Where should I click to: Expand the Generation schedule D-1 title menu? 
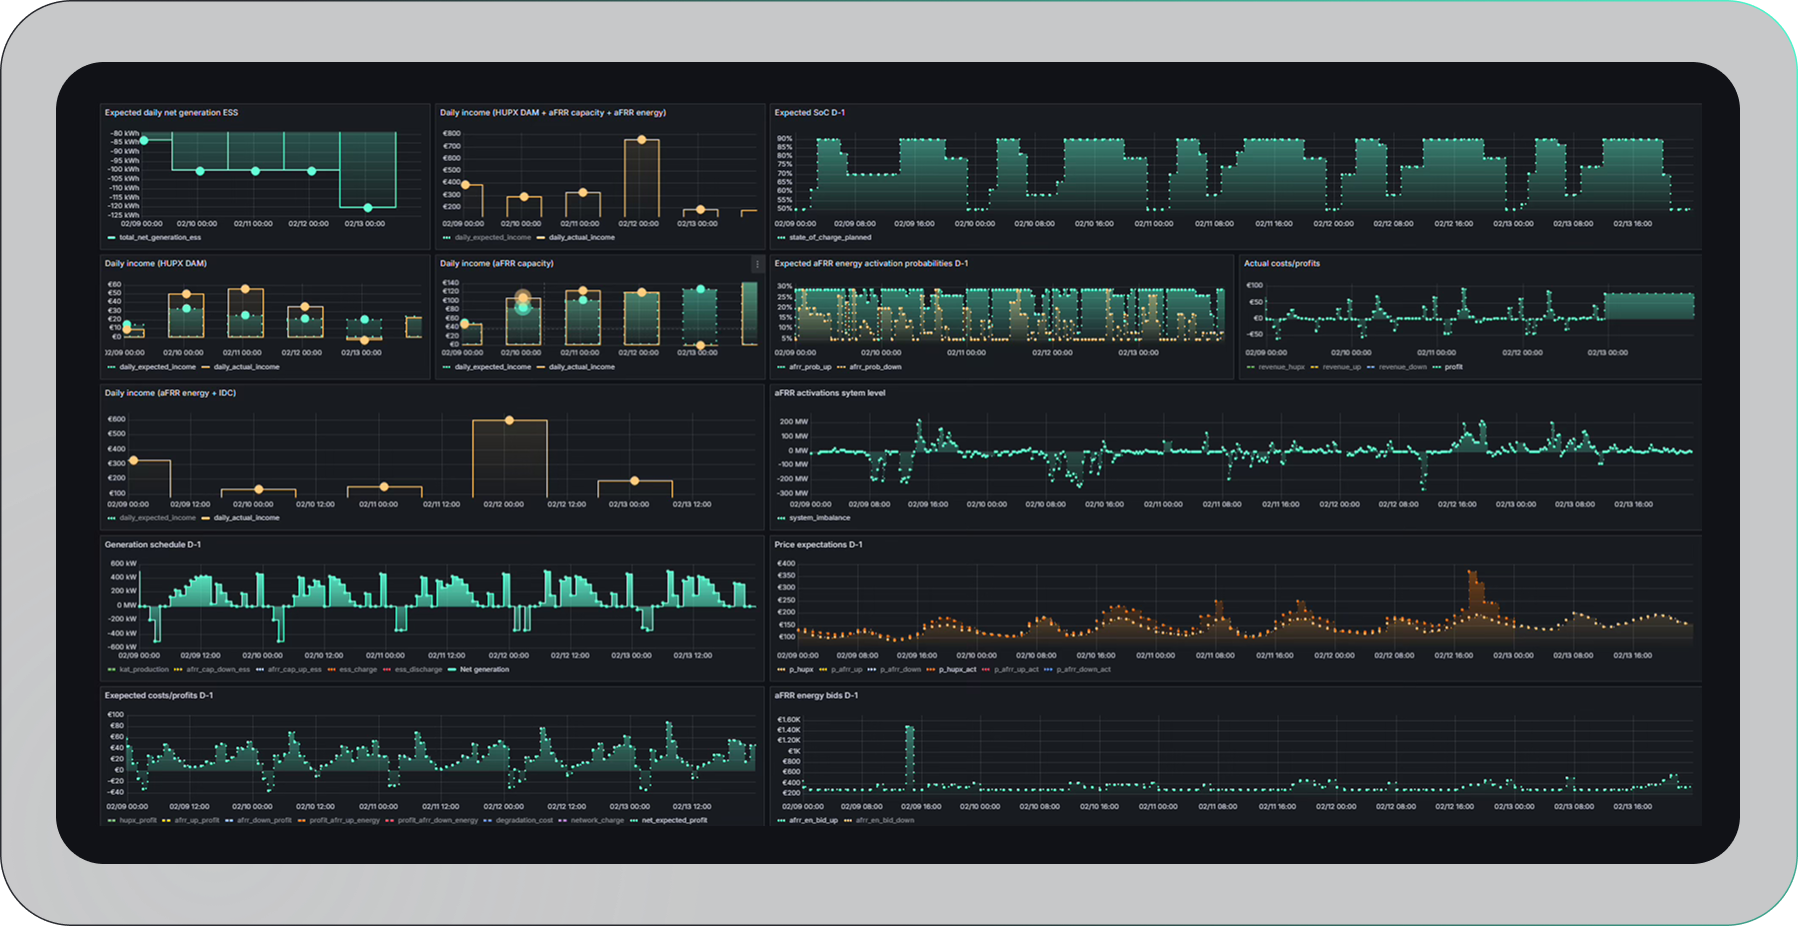coord(152,545)
